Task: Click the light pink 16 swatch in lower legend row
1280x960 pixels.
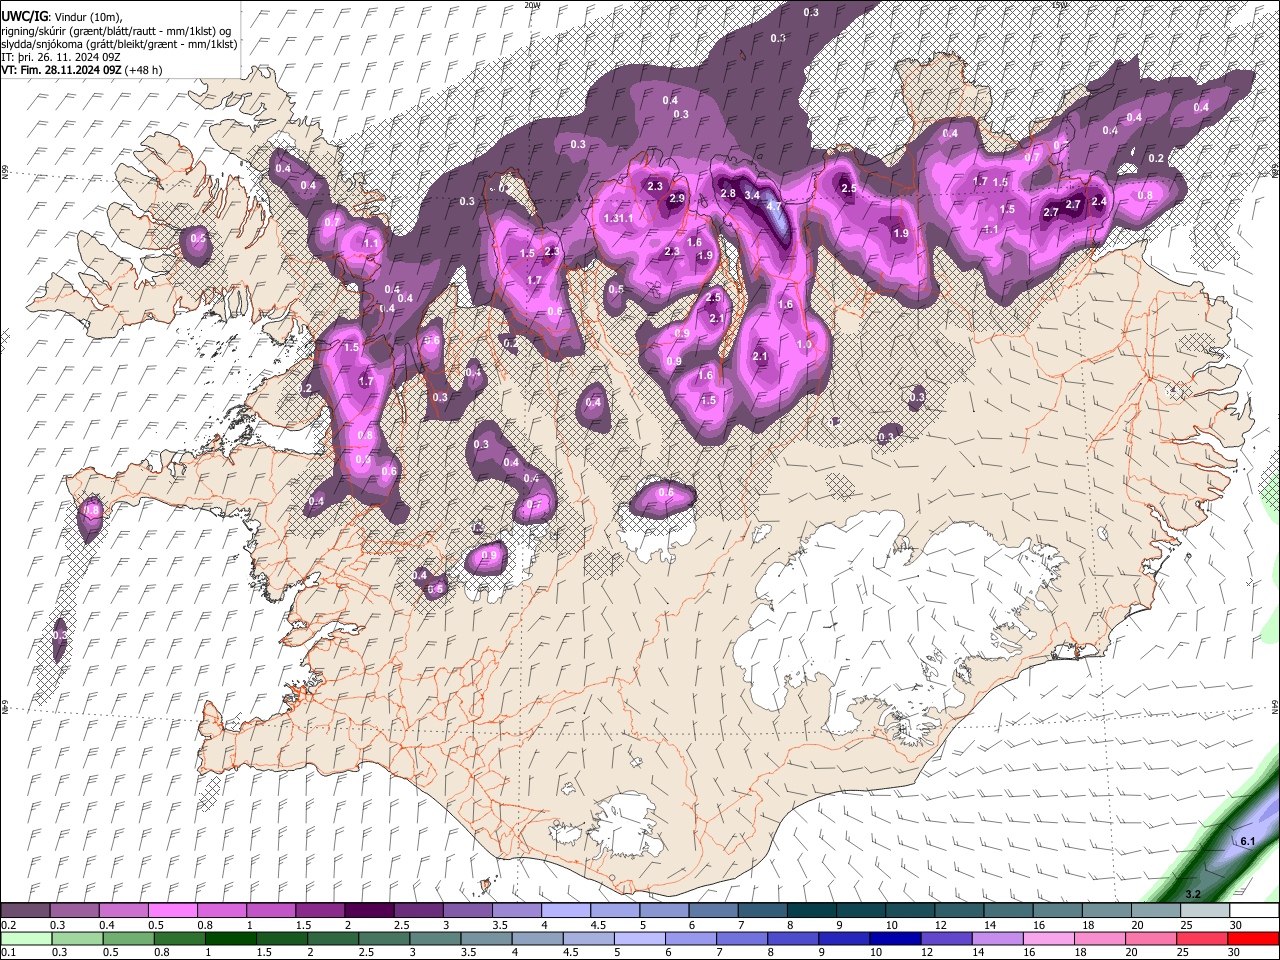Action: tap(1048, 938)
